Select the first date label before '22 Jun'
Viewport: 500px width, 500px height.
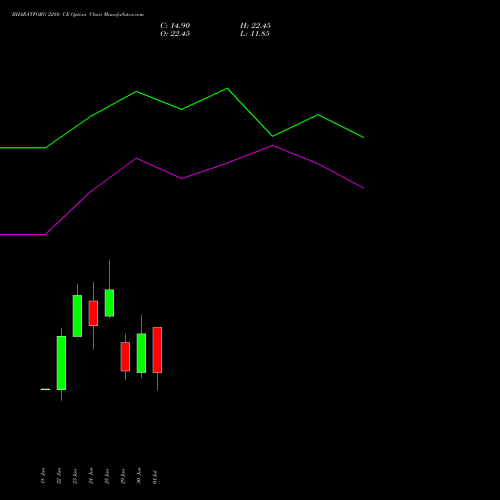43,476
